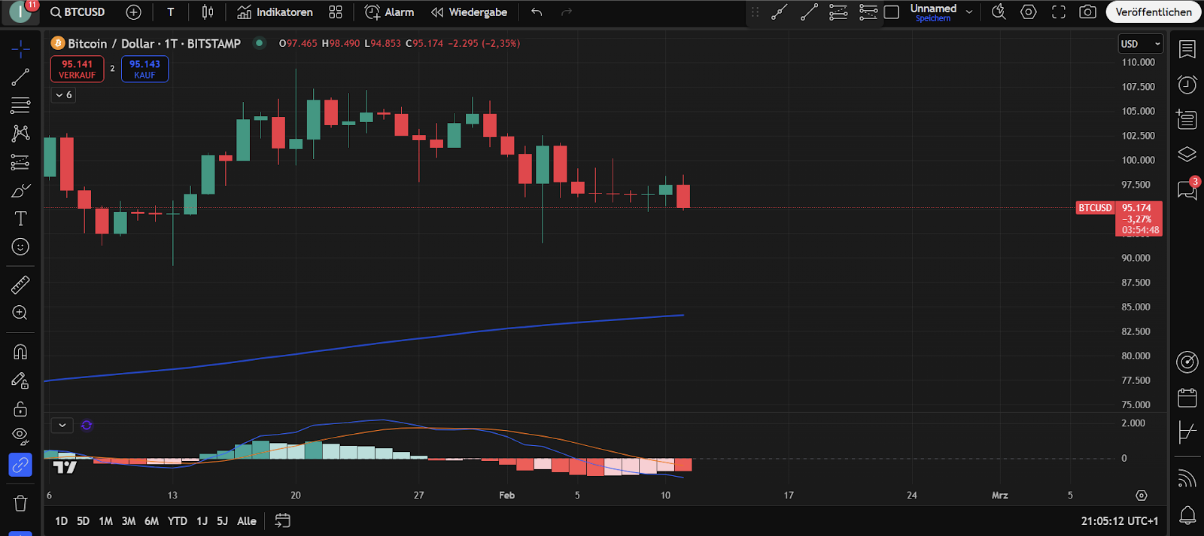Pick the text annotation tool
The height and width of the screenshot is (536, 1204).
point(20,218)
